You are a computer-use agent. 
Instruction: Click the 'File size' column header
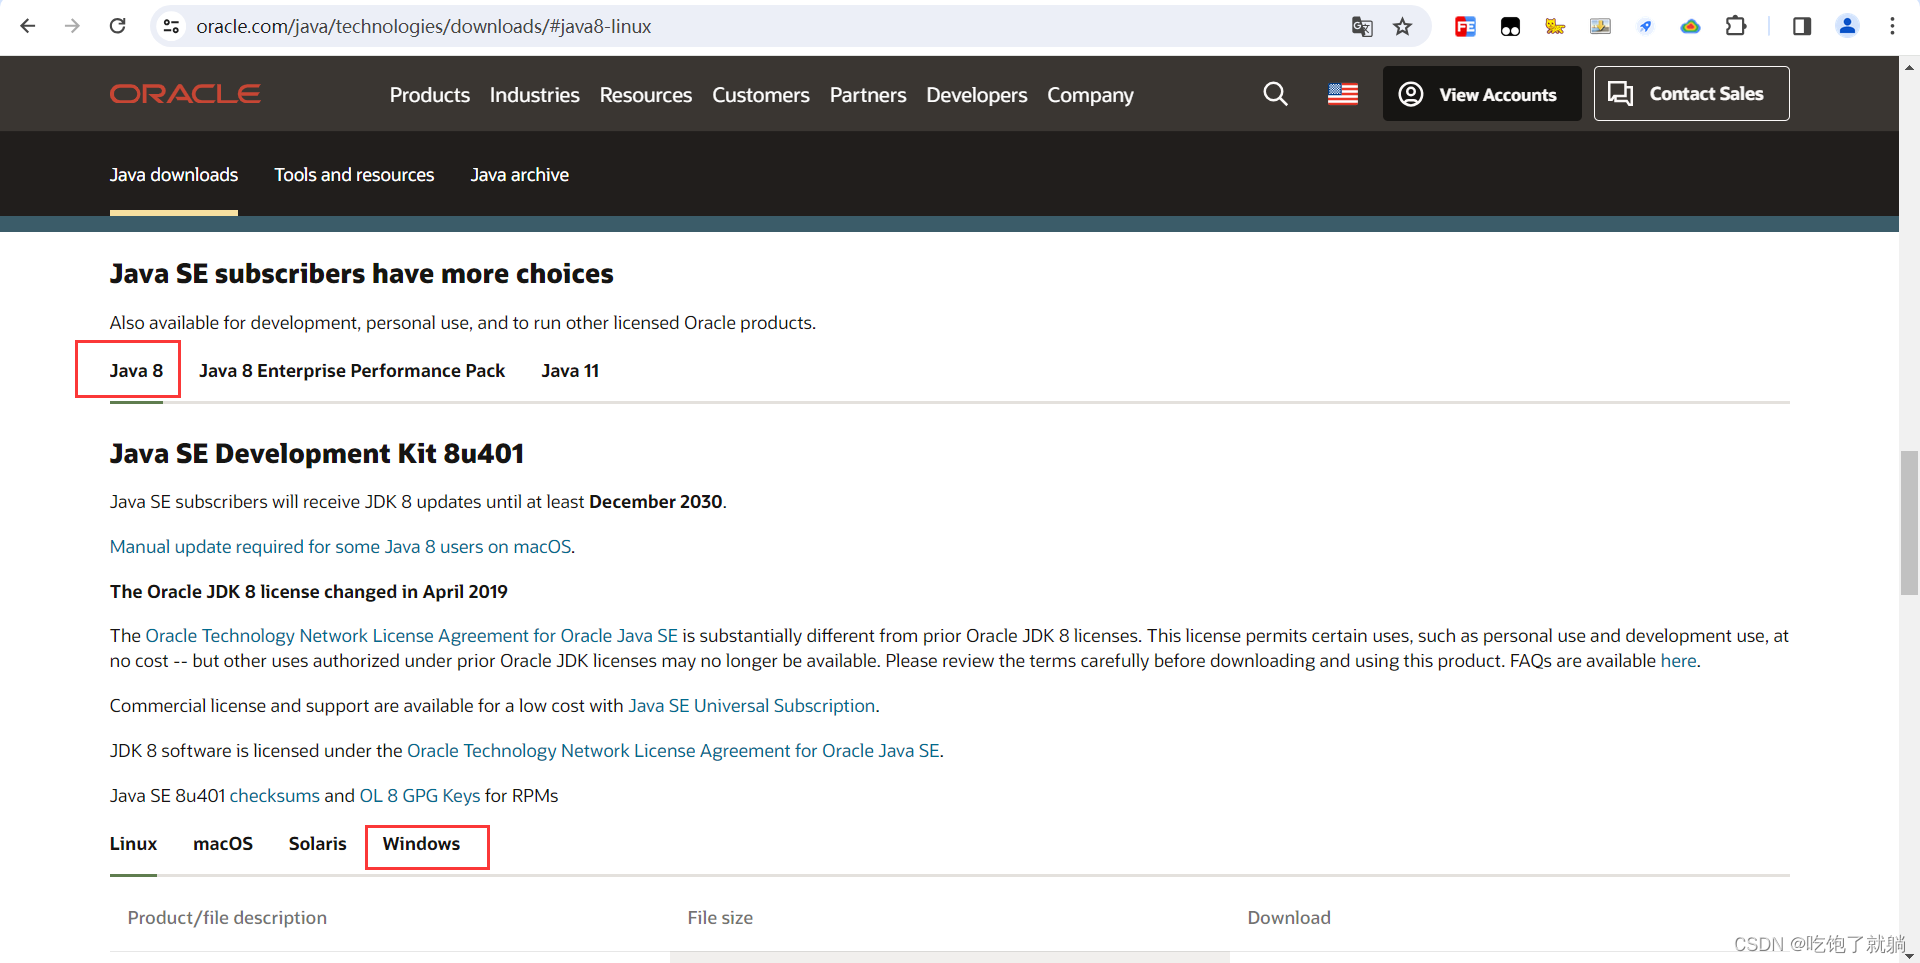pyautogui.click(x=720, y=918)
